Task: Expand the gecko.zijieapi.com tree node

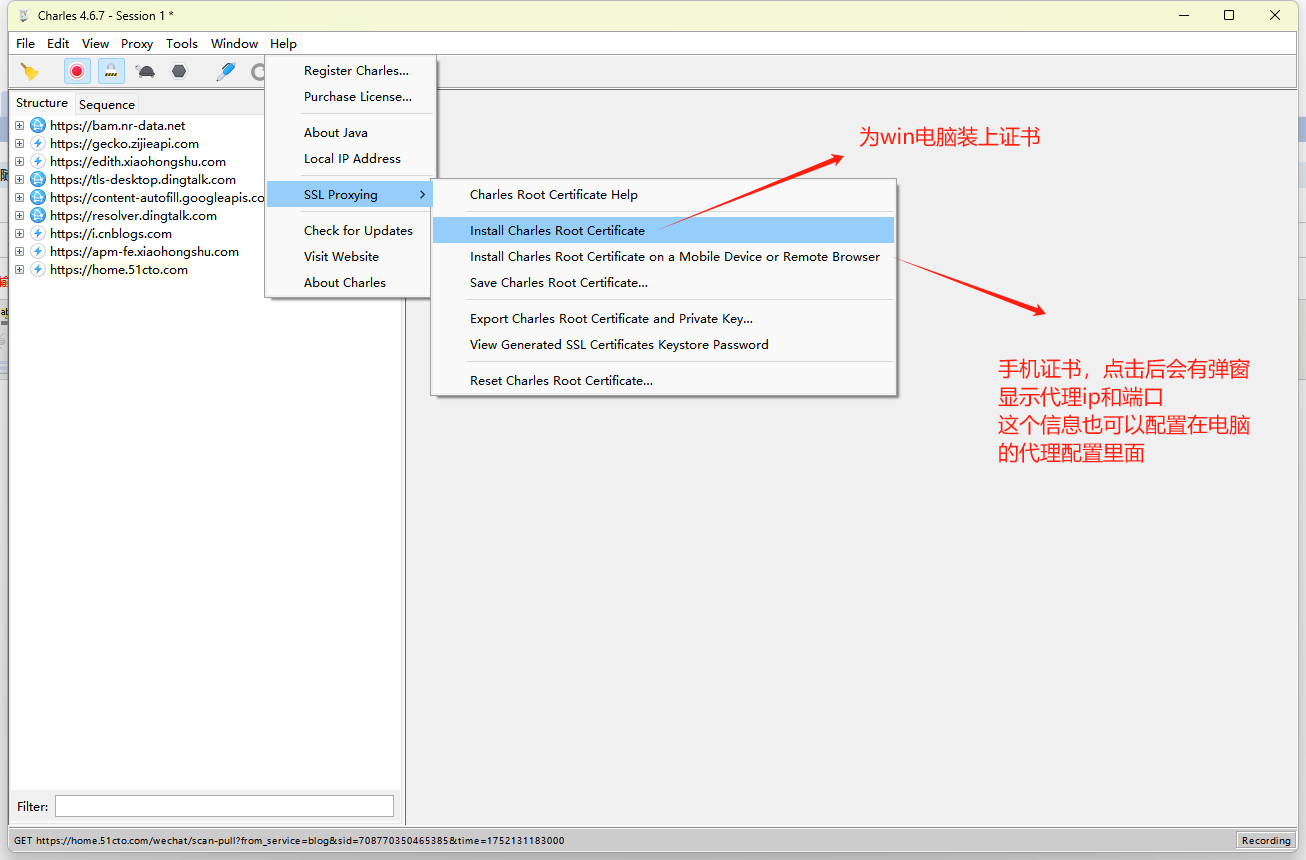Action: (x=19, y=143)
